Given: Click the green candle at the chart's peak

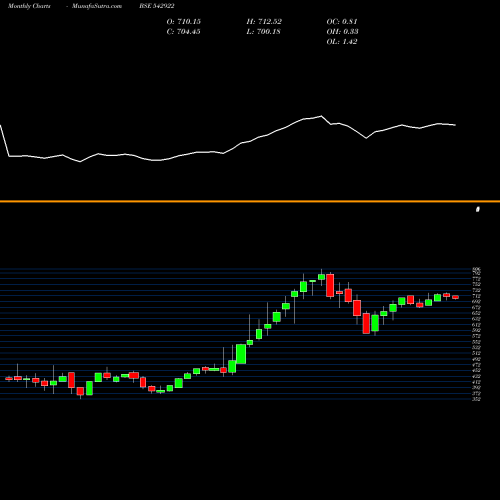Looking at the screenshot, I should click(x=321, y=277).
